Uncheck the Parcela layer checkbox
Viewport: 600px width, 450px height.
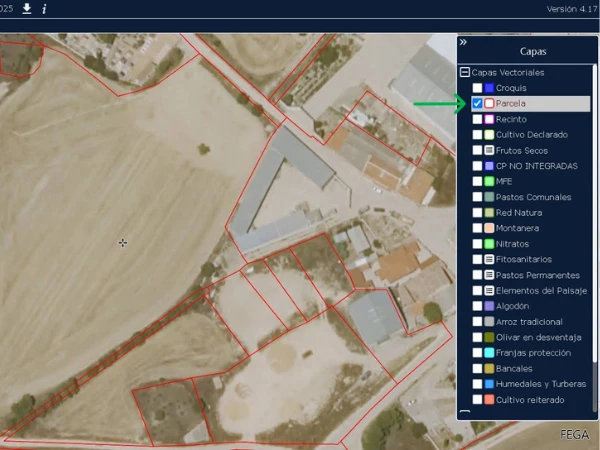click(x=477, y=104)
